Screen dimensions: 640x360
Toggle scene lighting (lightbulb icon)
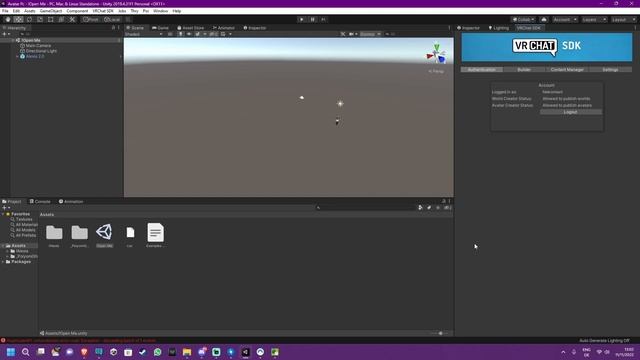pos(180,34)
